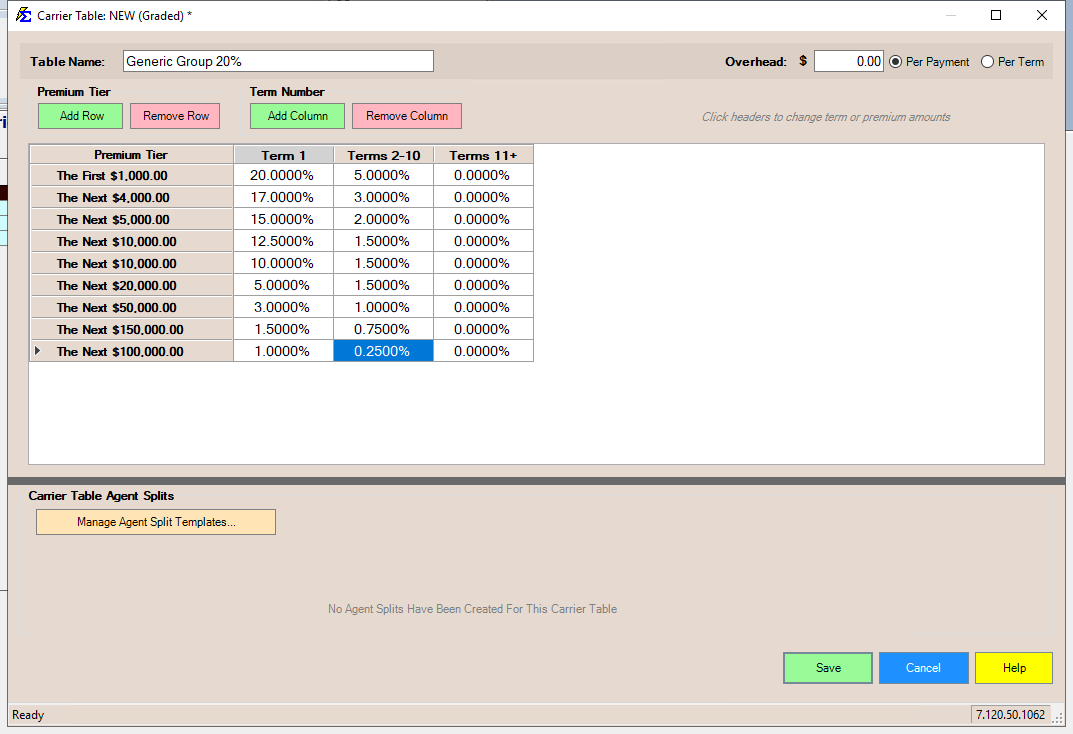Image resolution: width=1073 pixels, height=734 pixels.
Task: Save the carrier table
Action: coord(828,668)
